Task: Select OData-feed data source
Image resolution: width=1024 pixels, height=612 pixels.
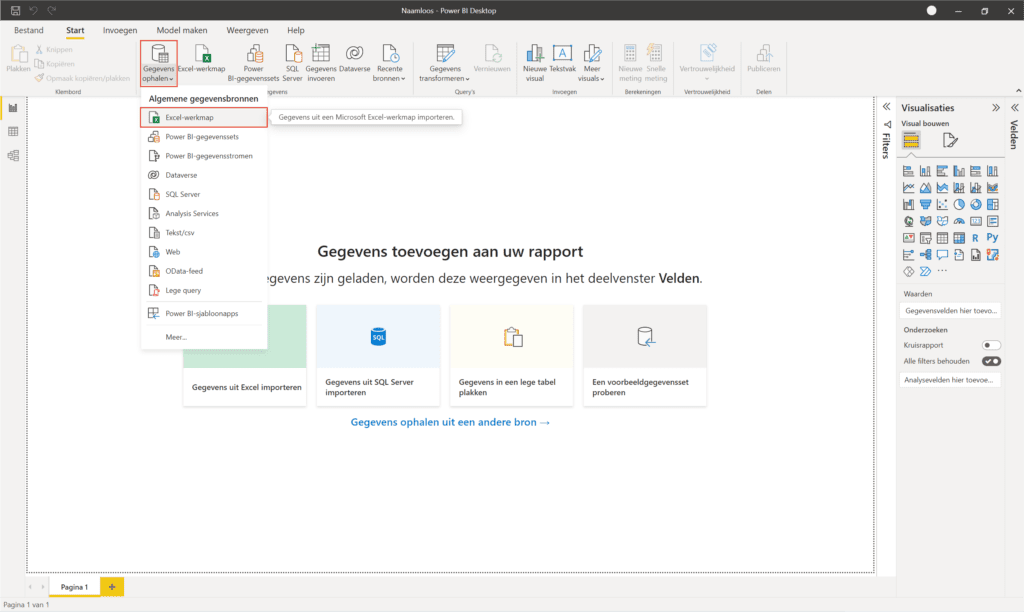Action: (x=204, y=271)
